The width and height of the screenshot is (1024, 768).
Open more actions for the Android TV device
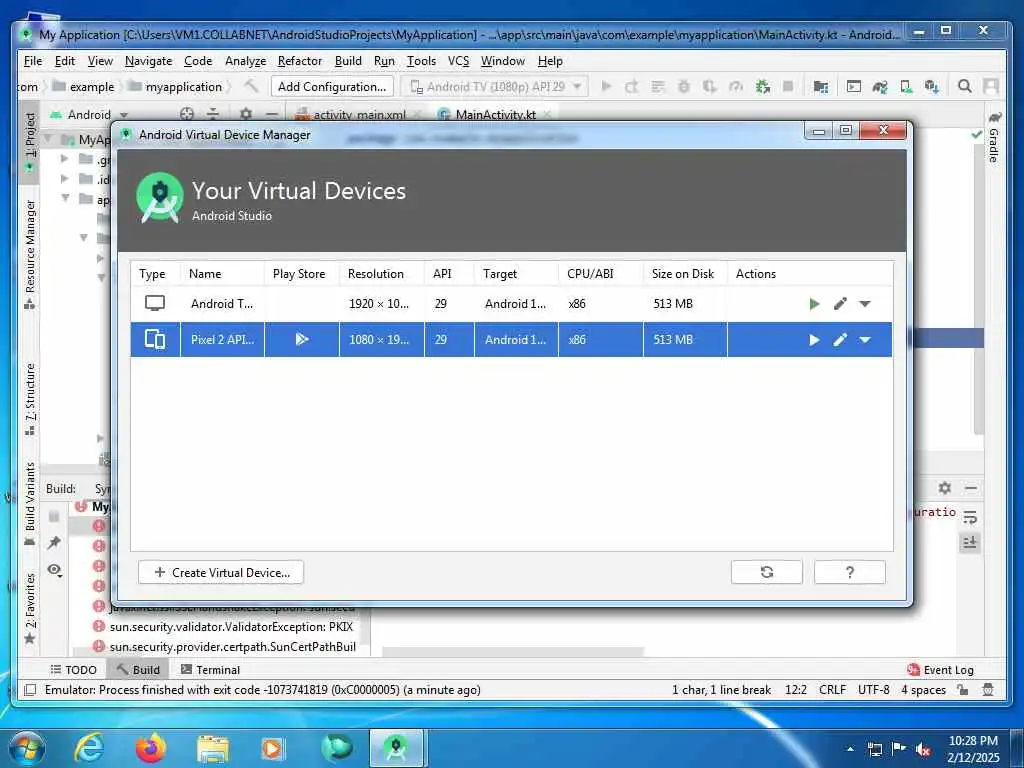[865, 304]
